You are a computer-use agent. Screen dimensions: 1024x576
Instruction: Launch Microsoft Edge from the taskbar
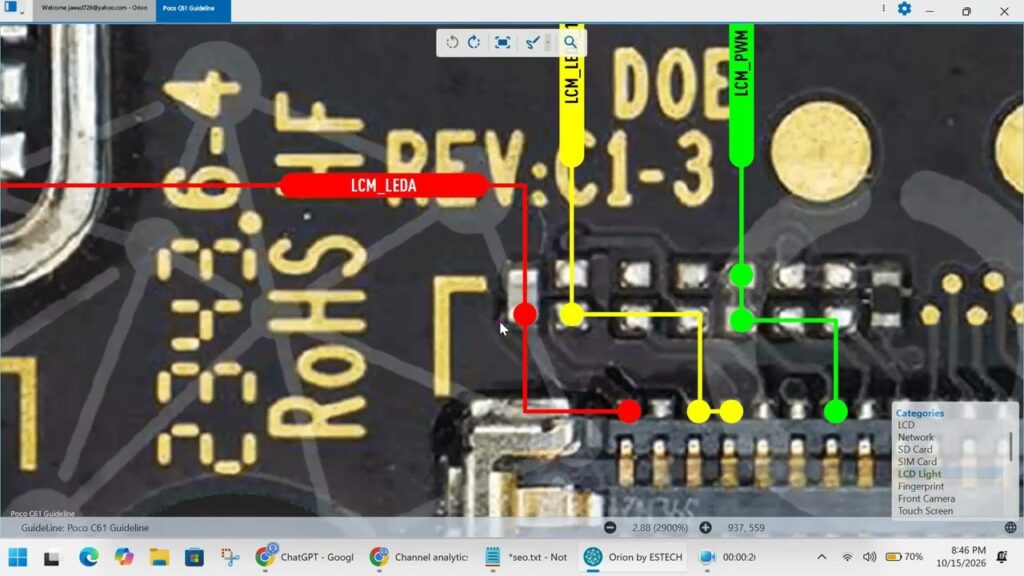click(89, 557)
